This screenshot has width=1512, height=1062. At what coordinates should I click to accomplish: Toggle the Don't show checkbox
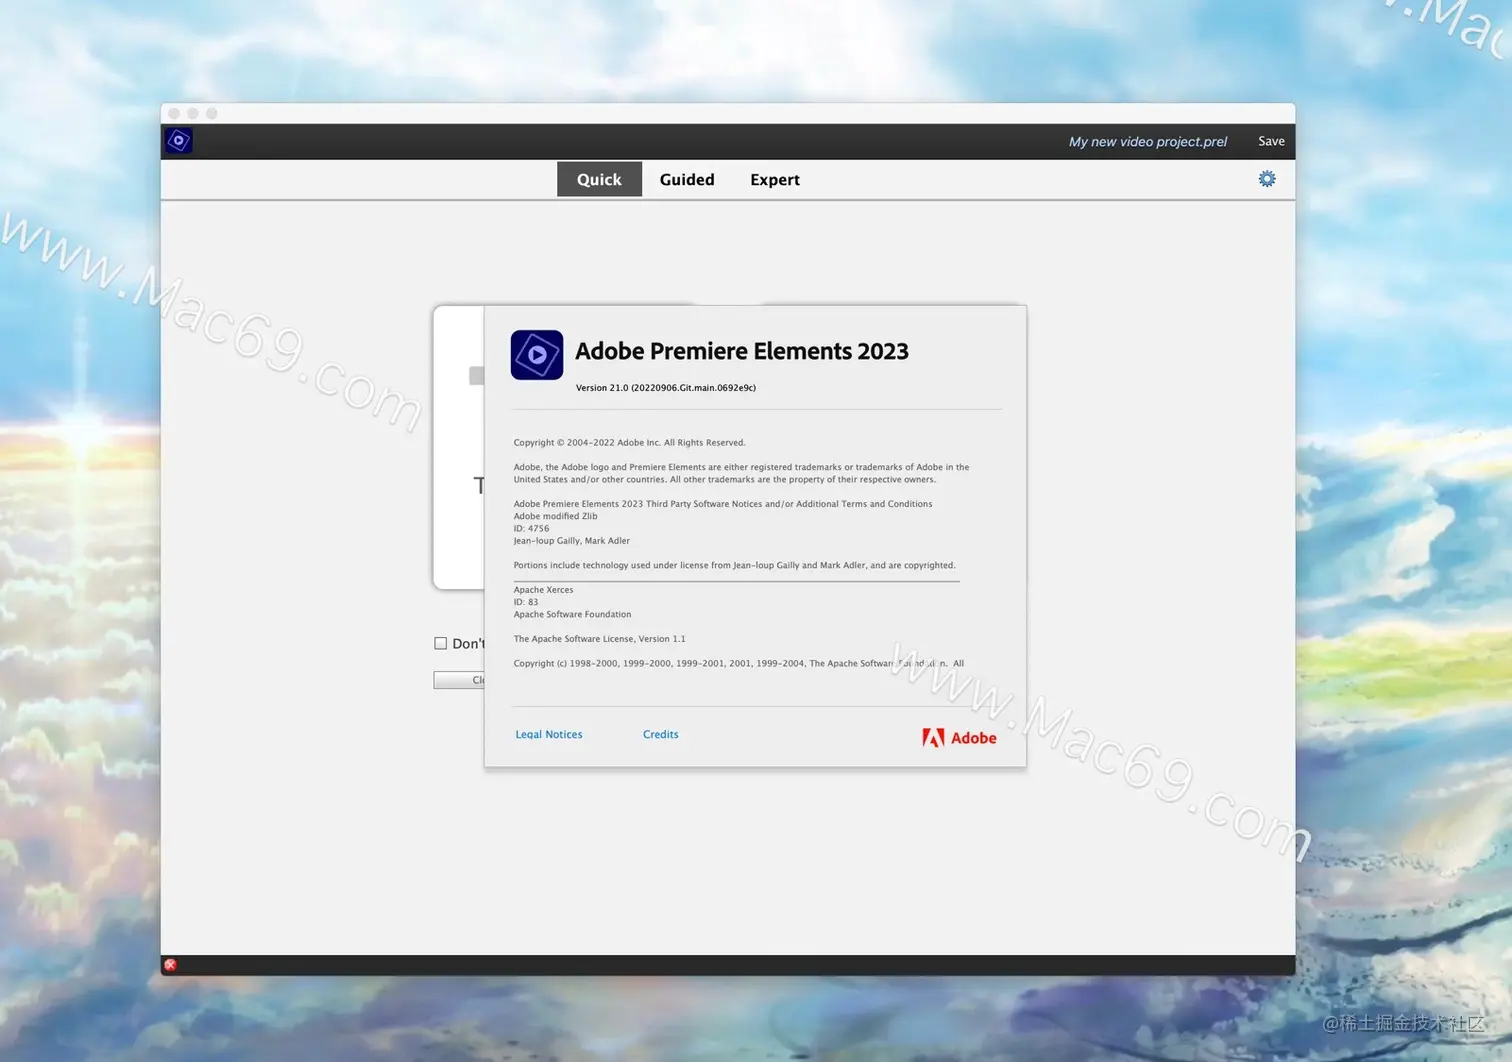(440, 643)
